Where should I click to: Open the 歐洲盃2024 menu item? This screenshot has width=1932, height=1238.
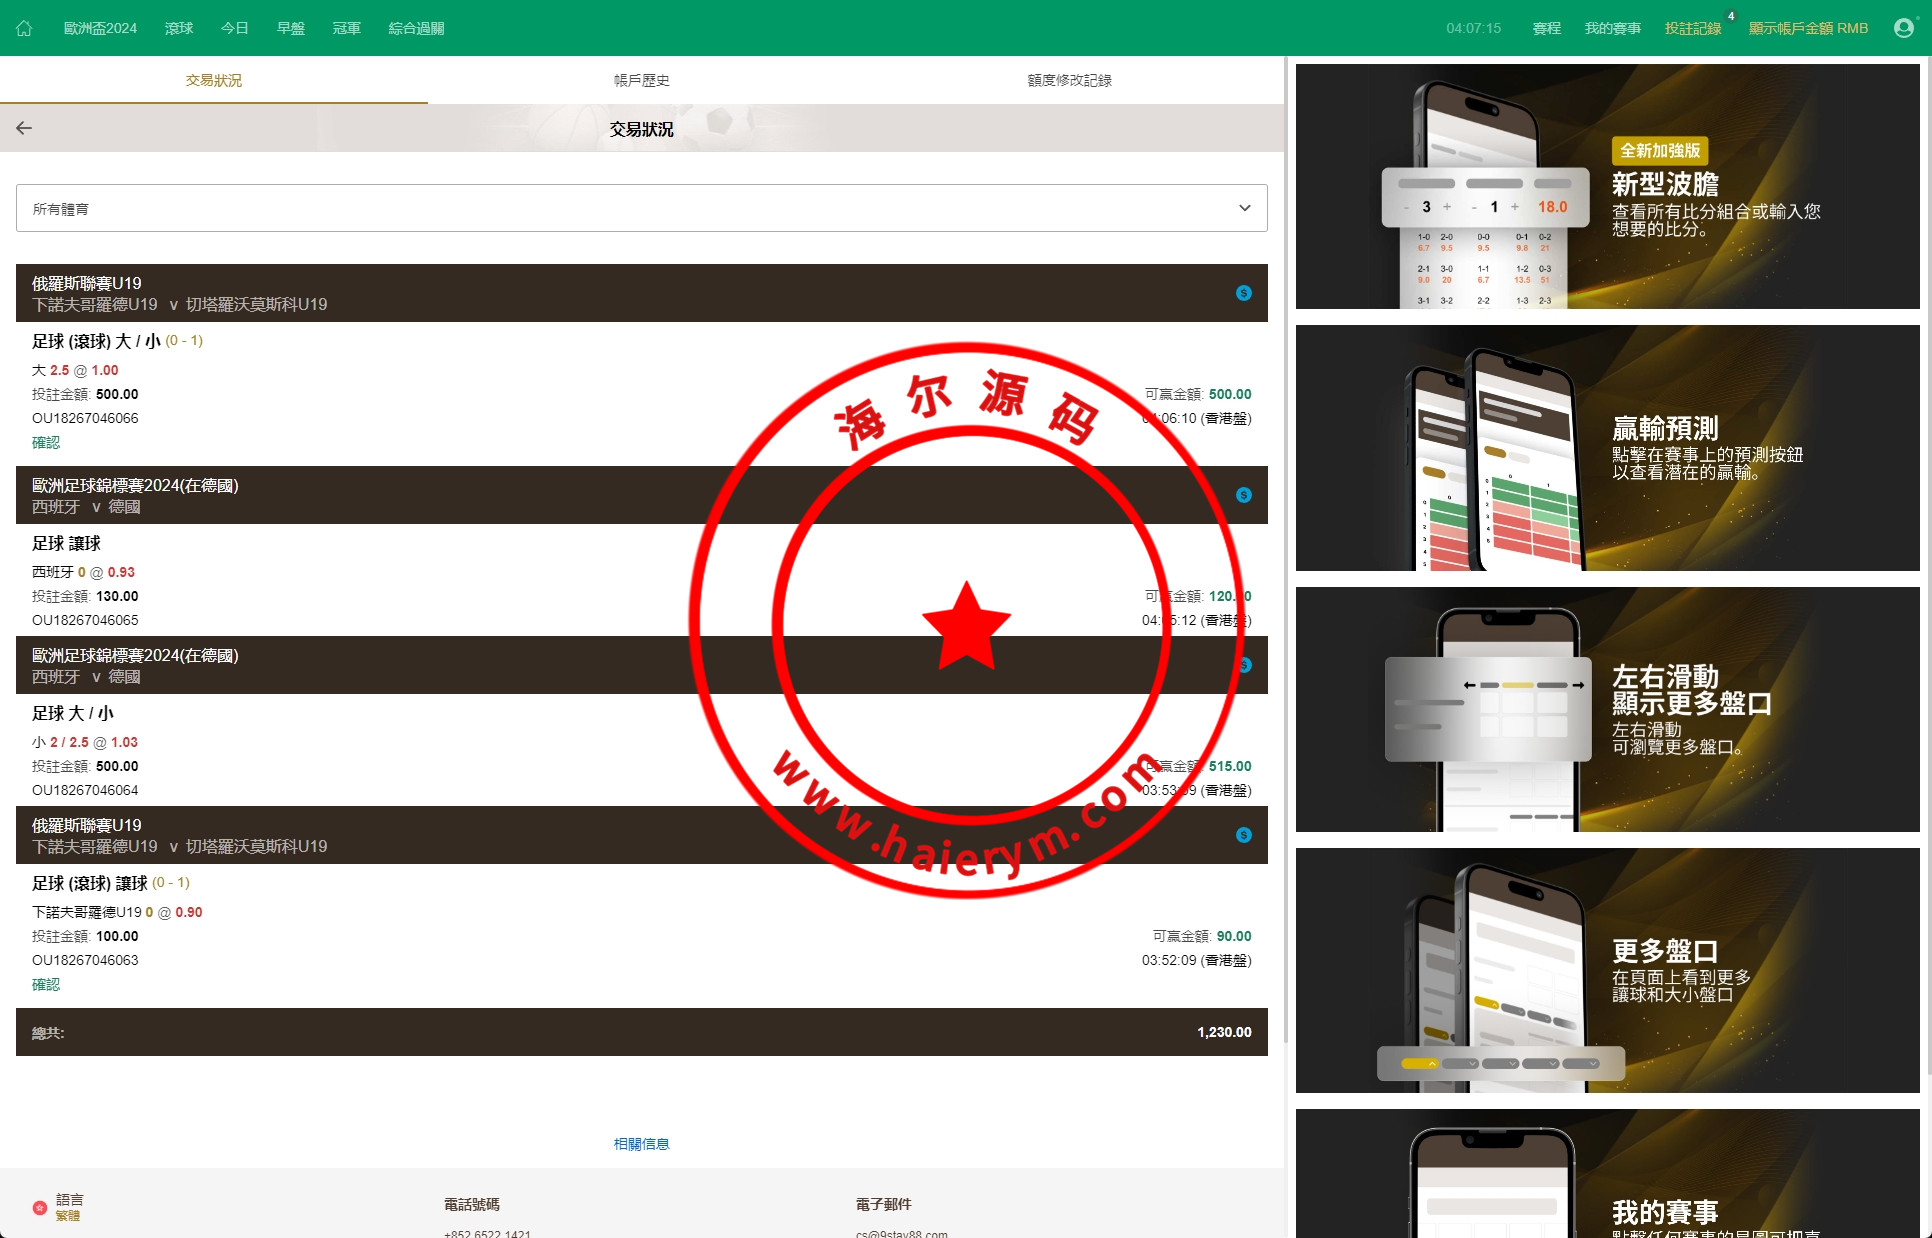[x=100, y=28]
